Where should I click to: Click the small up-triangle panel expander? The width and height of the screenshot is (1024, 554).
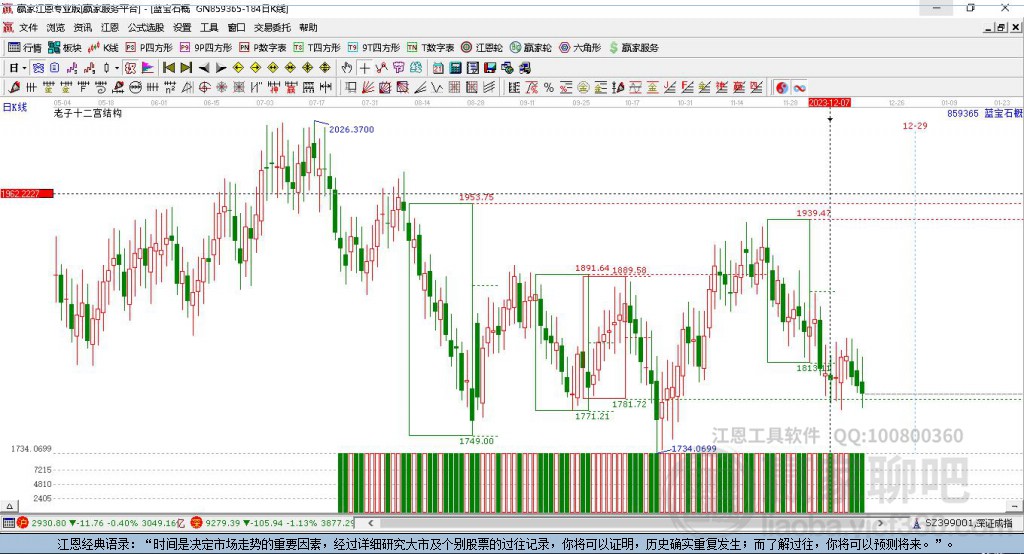9,506
